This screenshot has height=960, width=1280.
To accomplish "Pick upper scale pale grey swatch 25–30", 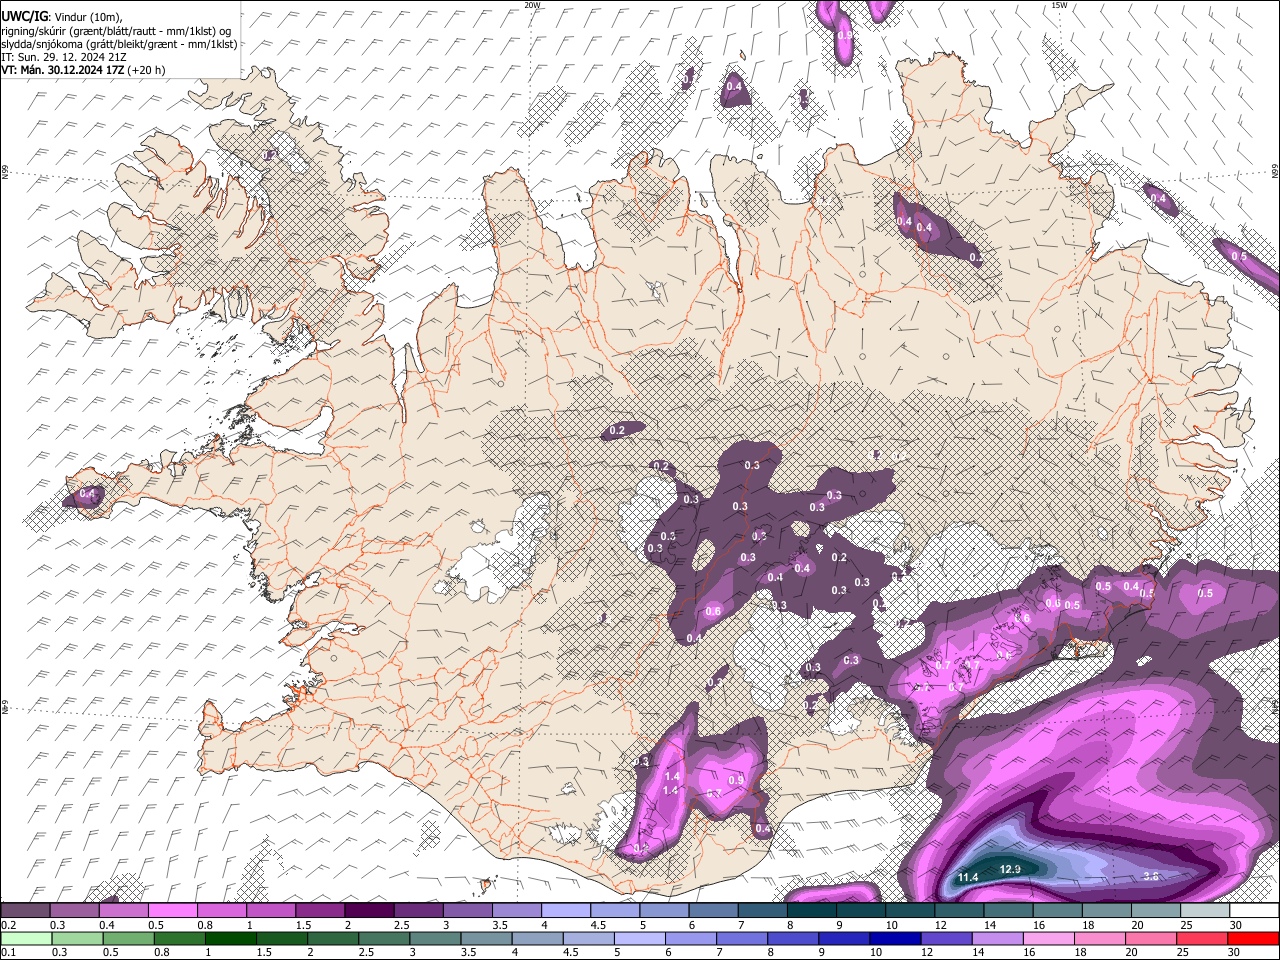I will [x=1204, y=911].
